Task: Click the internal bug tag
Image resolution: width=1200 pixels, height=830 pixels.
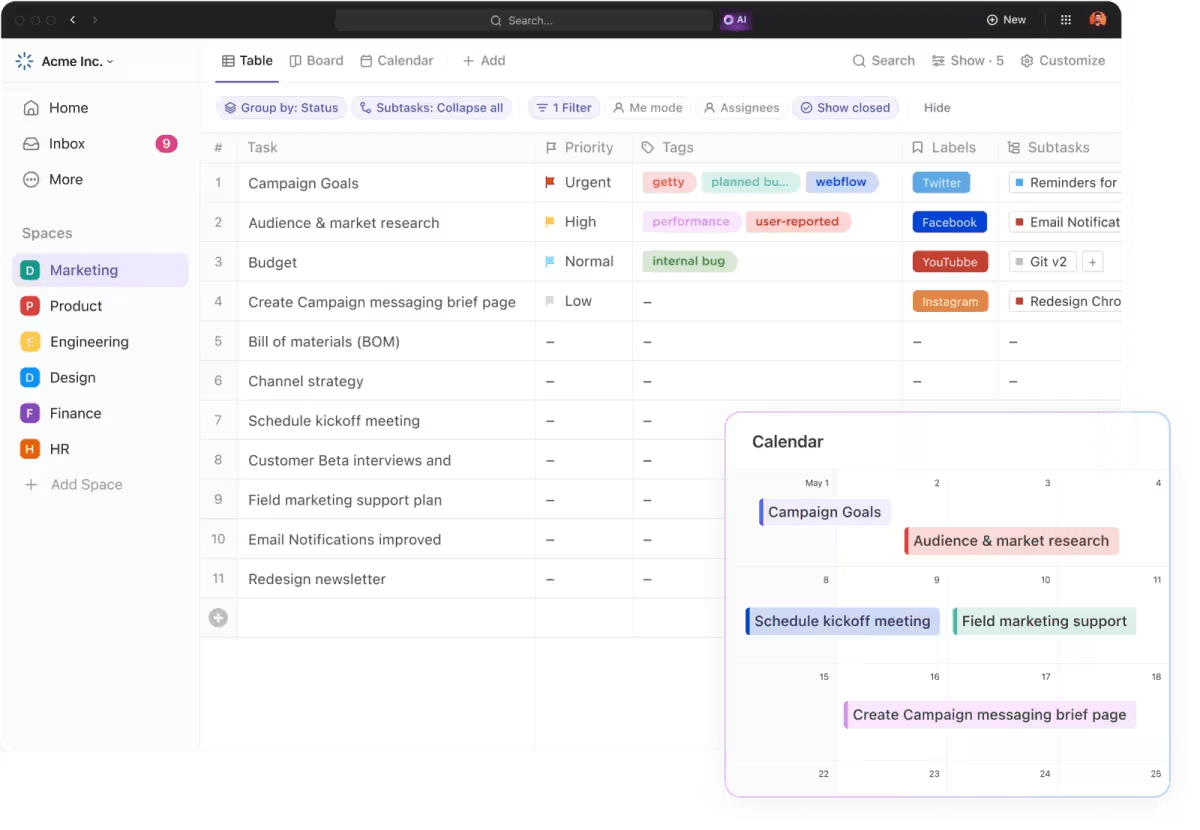Action: point(689,261)
